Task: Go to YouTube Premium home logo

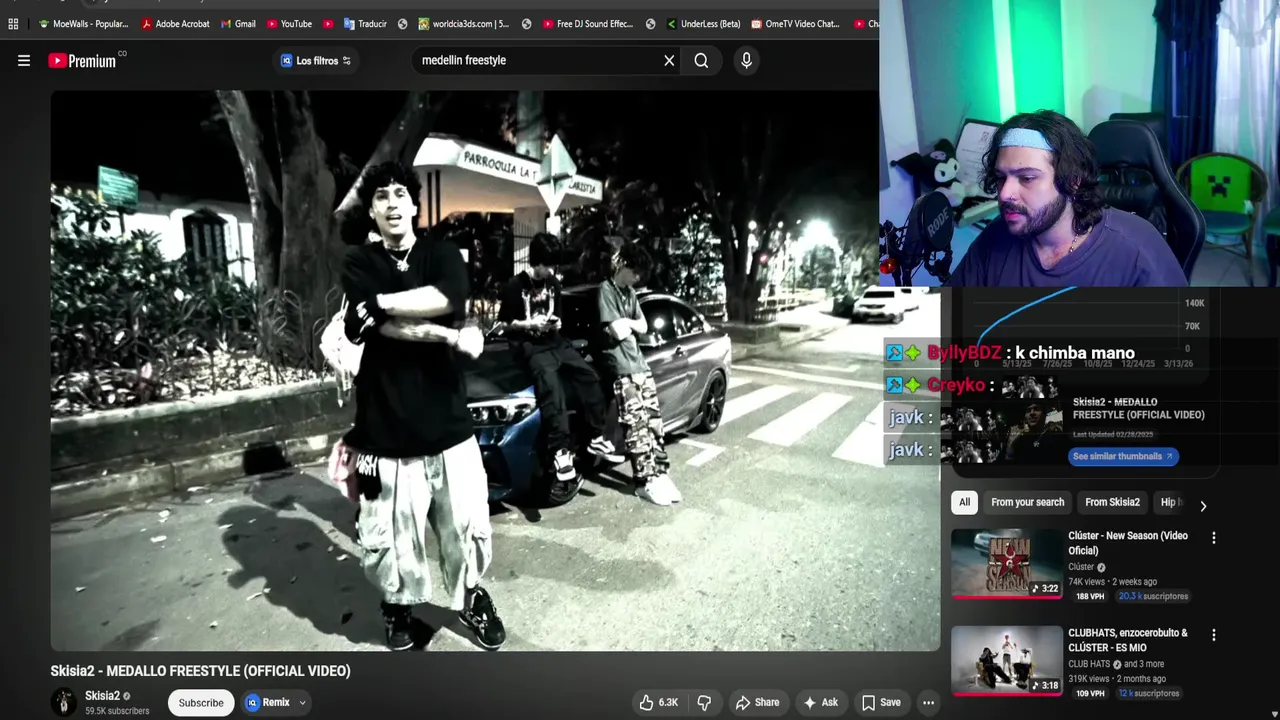Action: pyautogui.click(x=82, y=61)
